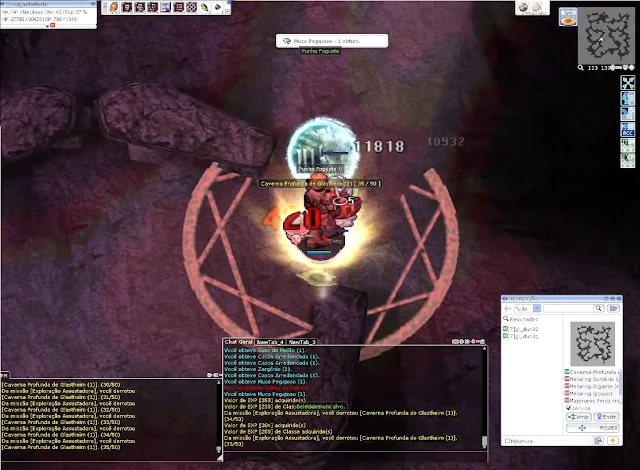The width and height of the screenshot is (640, 470).
Task: Toggle the service checkbox in Navegação
Action: pos(569,408)
